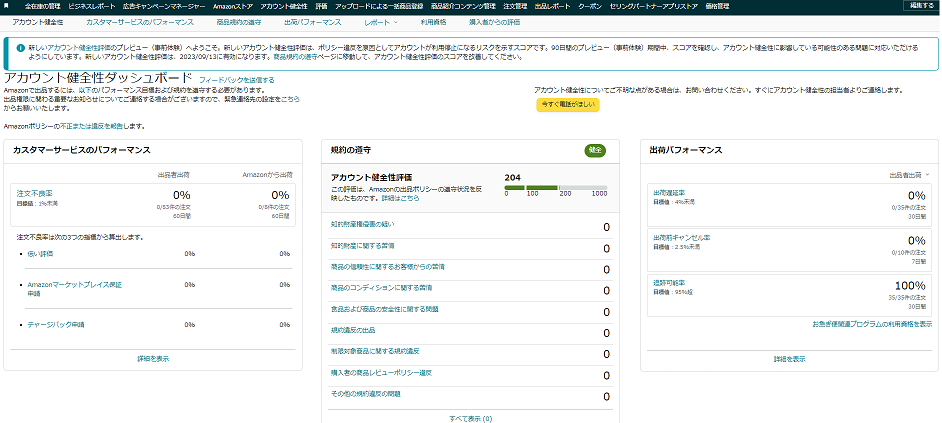Open 商品紹介コンテンツ管理 in the top menu
This screenshot has height=423, width=942.
(x=463, y=6)
